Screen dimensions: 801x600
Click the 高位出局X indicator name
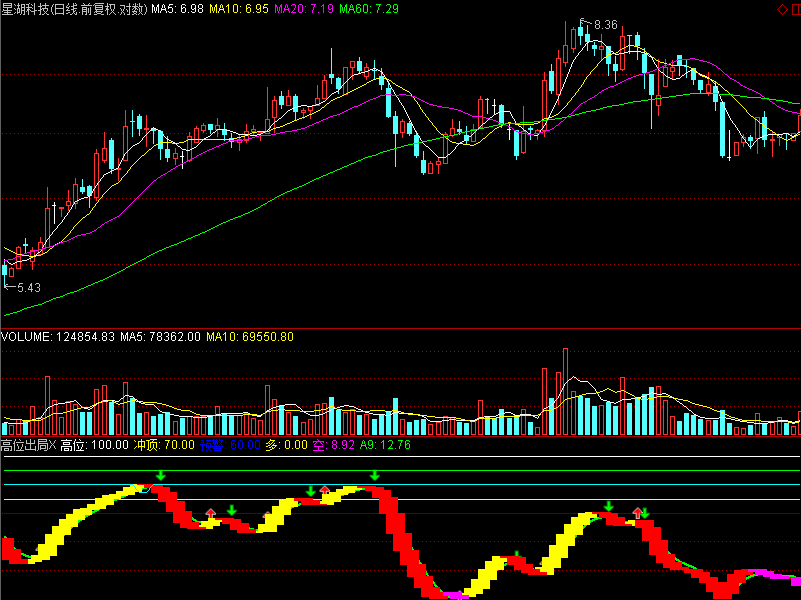29,445
